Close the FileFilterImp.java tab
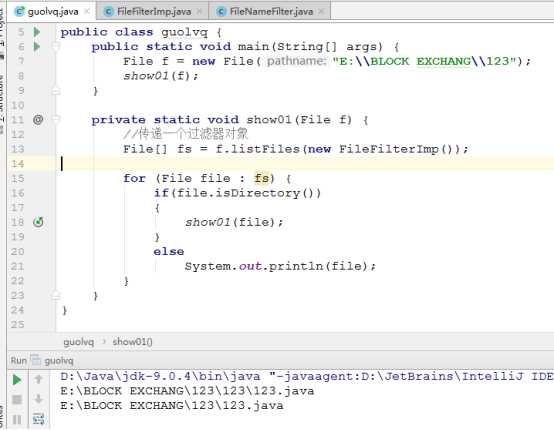 pyautogui.click(x=199, y=12)
